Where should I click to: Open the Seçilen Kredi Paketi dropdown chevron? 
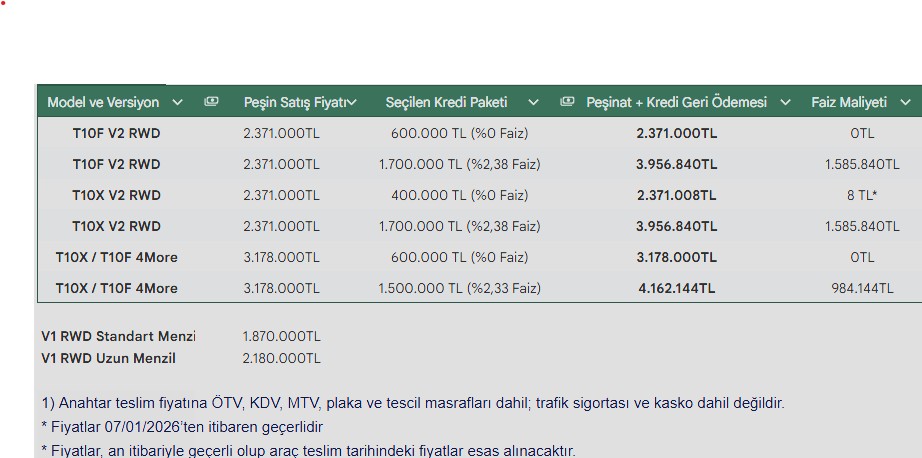coord(533,102)
